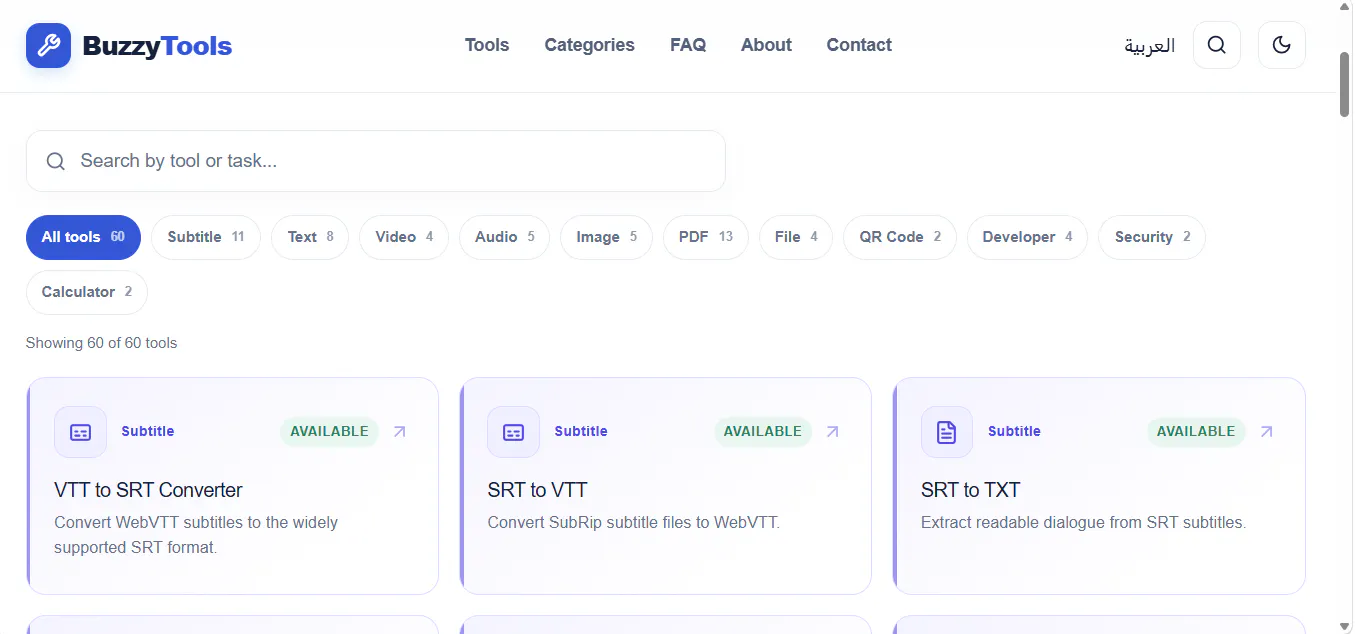Click AVAILABLE badge on VTT to SRT Converter

[329, 432]
